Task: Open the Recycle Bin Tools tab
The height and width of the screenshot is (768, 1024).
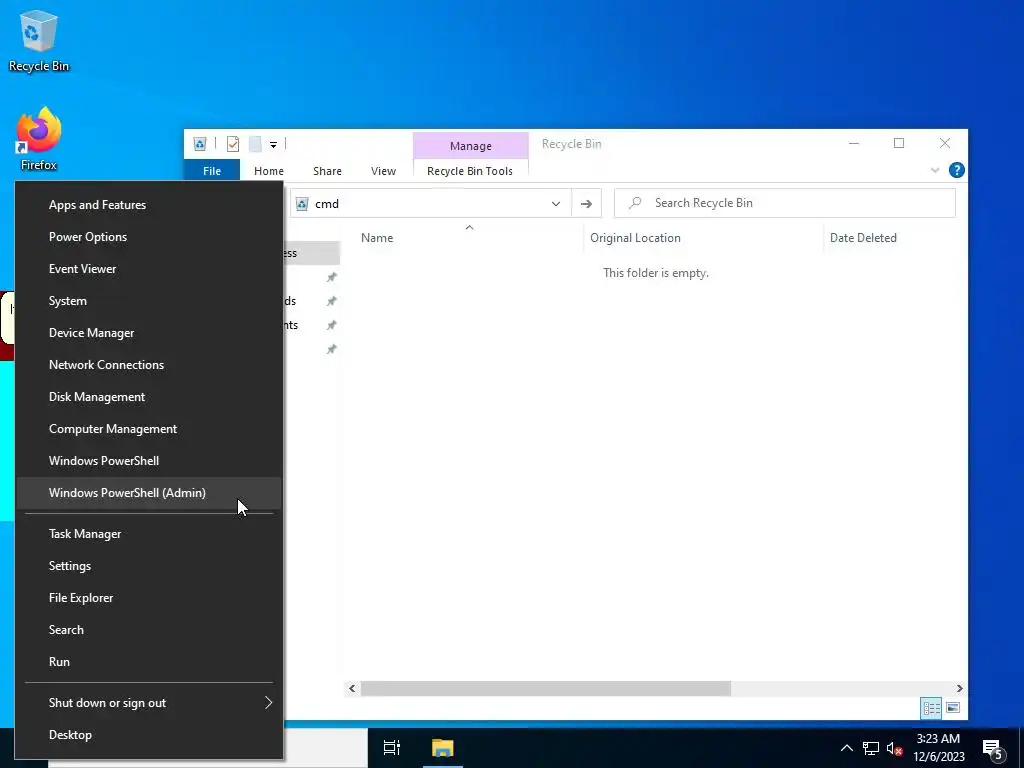Action: 470,171
